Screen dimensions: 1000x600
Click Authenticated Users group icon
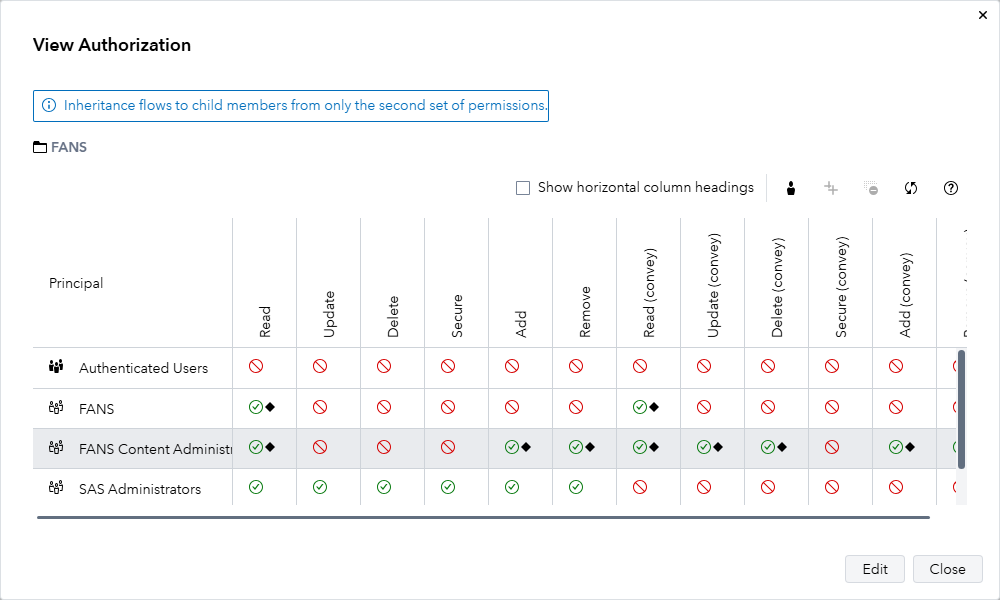click(x=56, y=368)
